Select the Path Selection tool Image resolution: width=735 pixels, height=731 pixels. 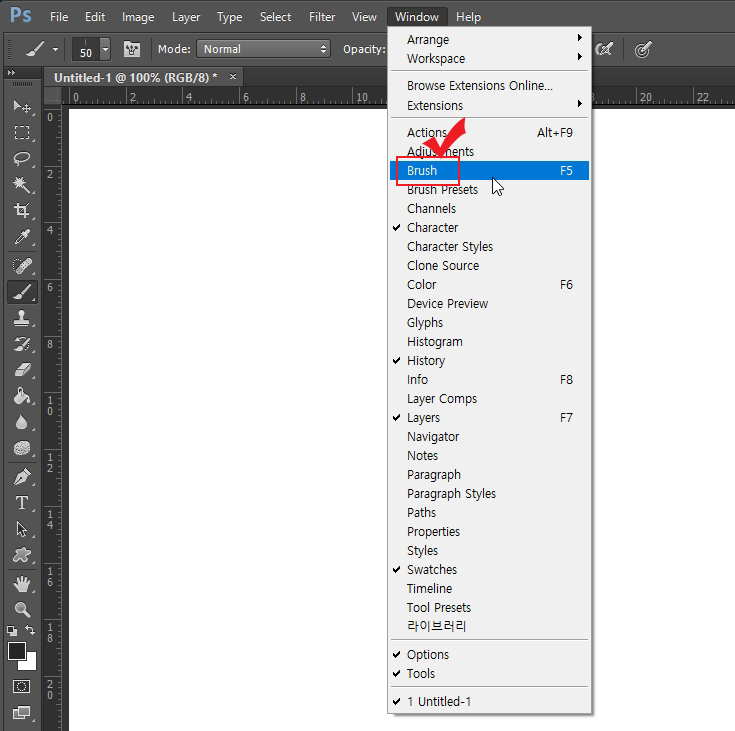click(22, 529)
